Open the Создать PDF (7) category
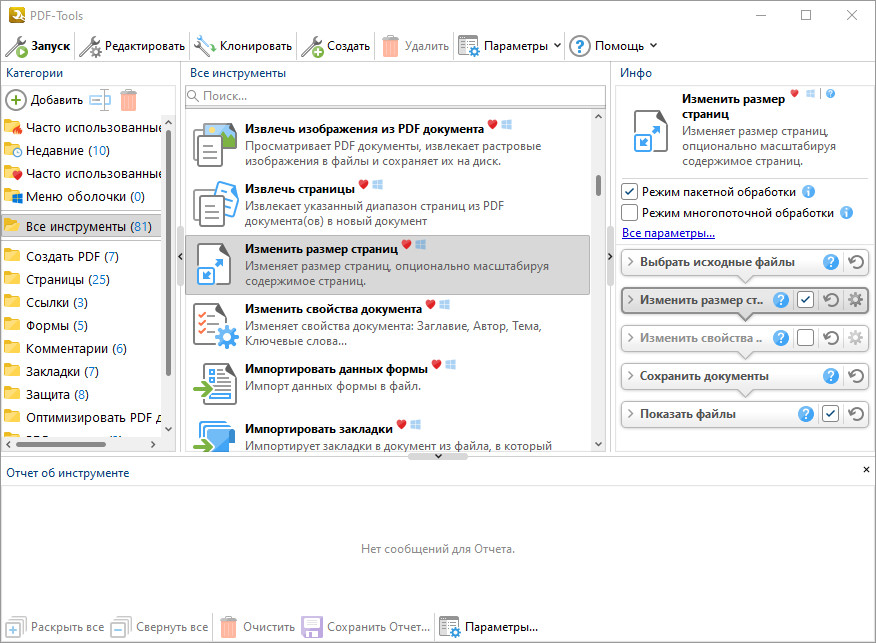 click(x=61, y=256)
